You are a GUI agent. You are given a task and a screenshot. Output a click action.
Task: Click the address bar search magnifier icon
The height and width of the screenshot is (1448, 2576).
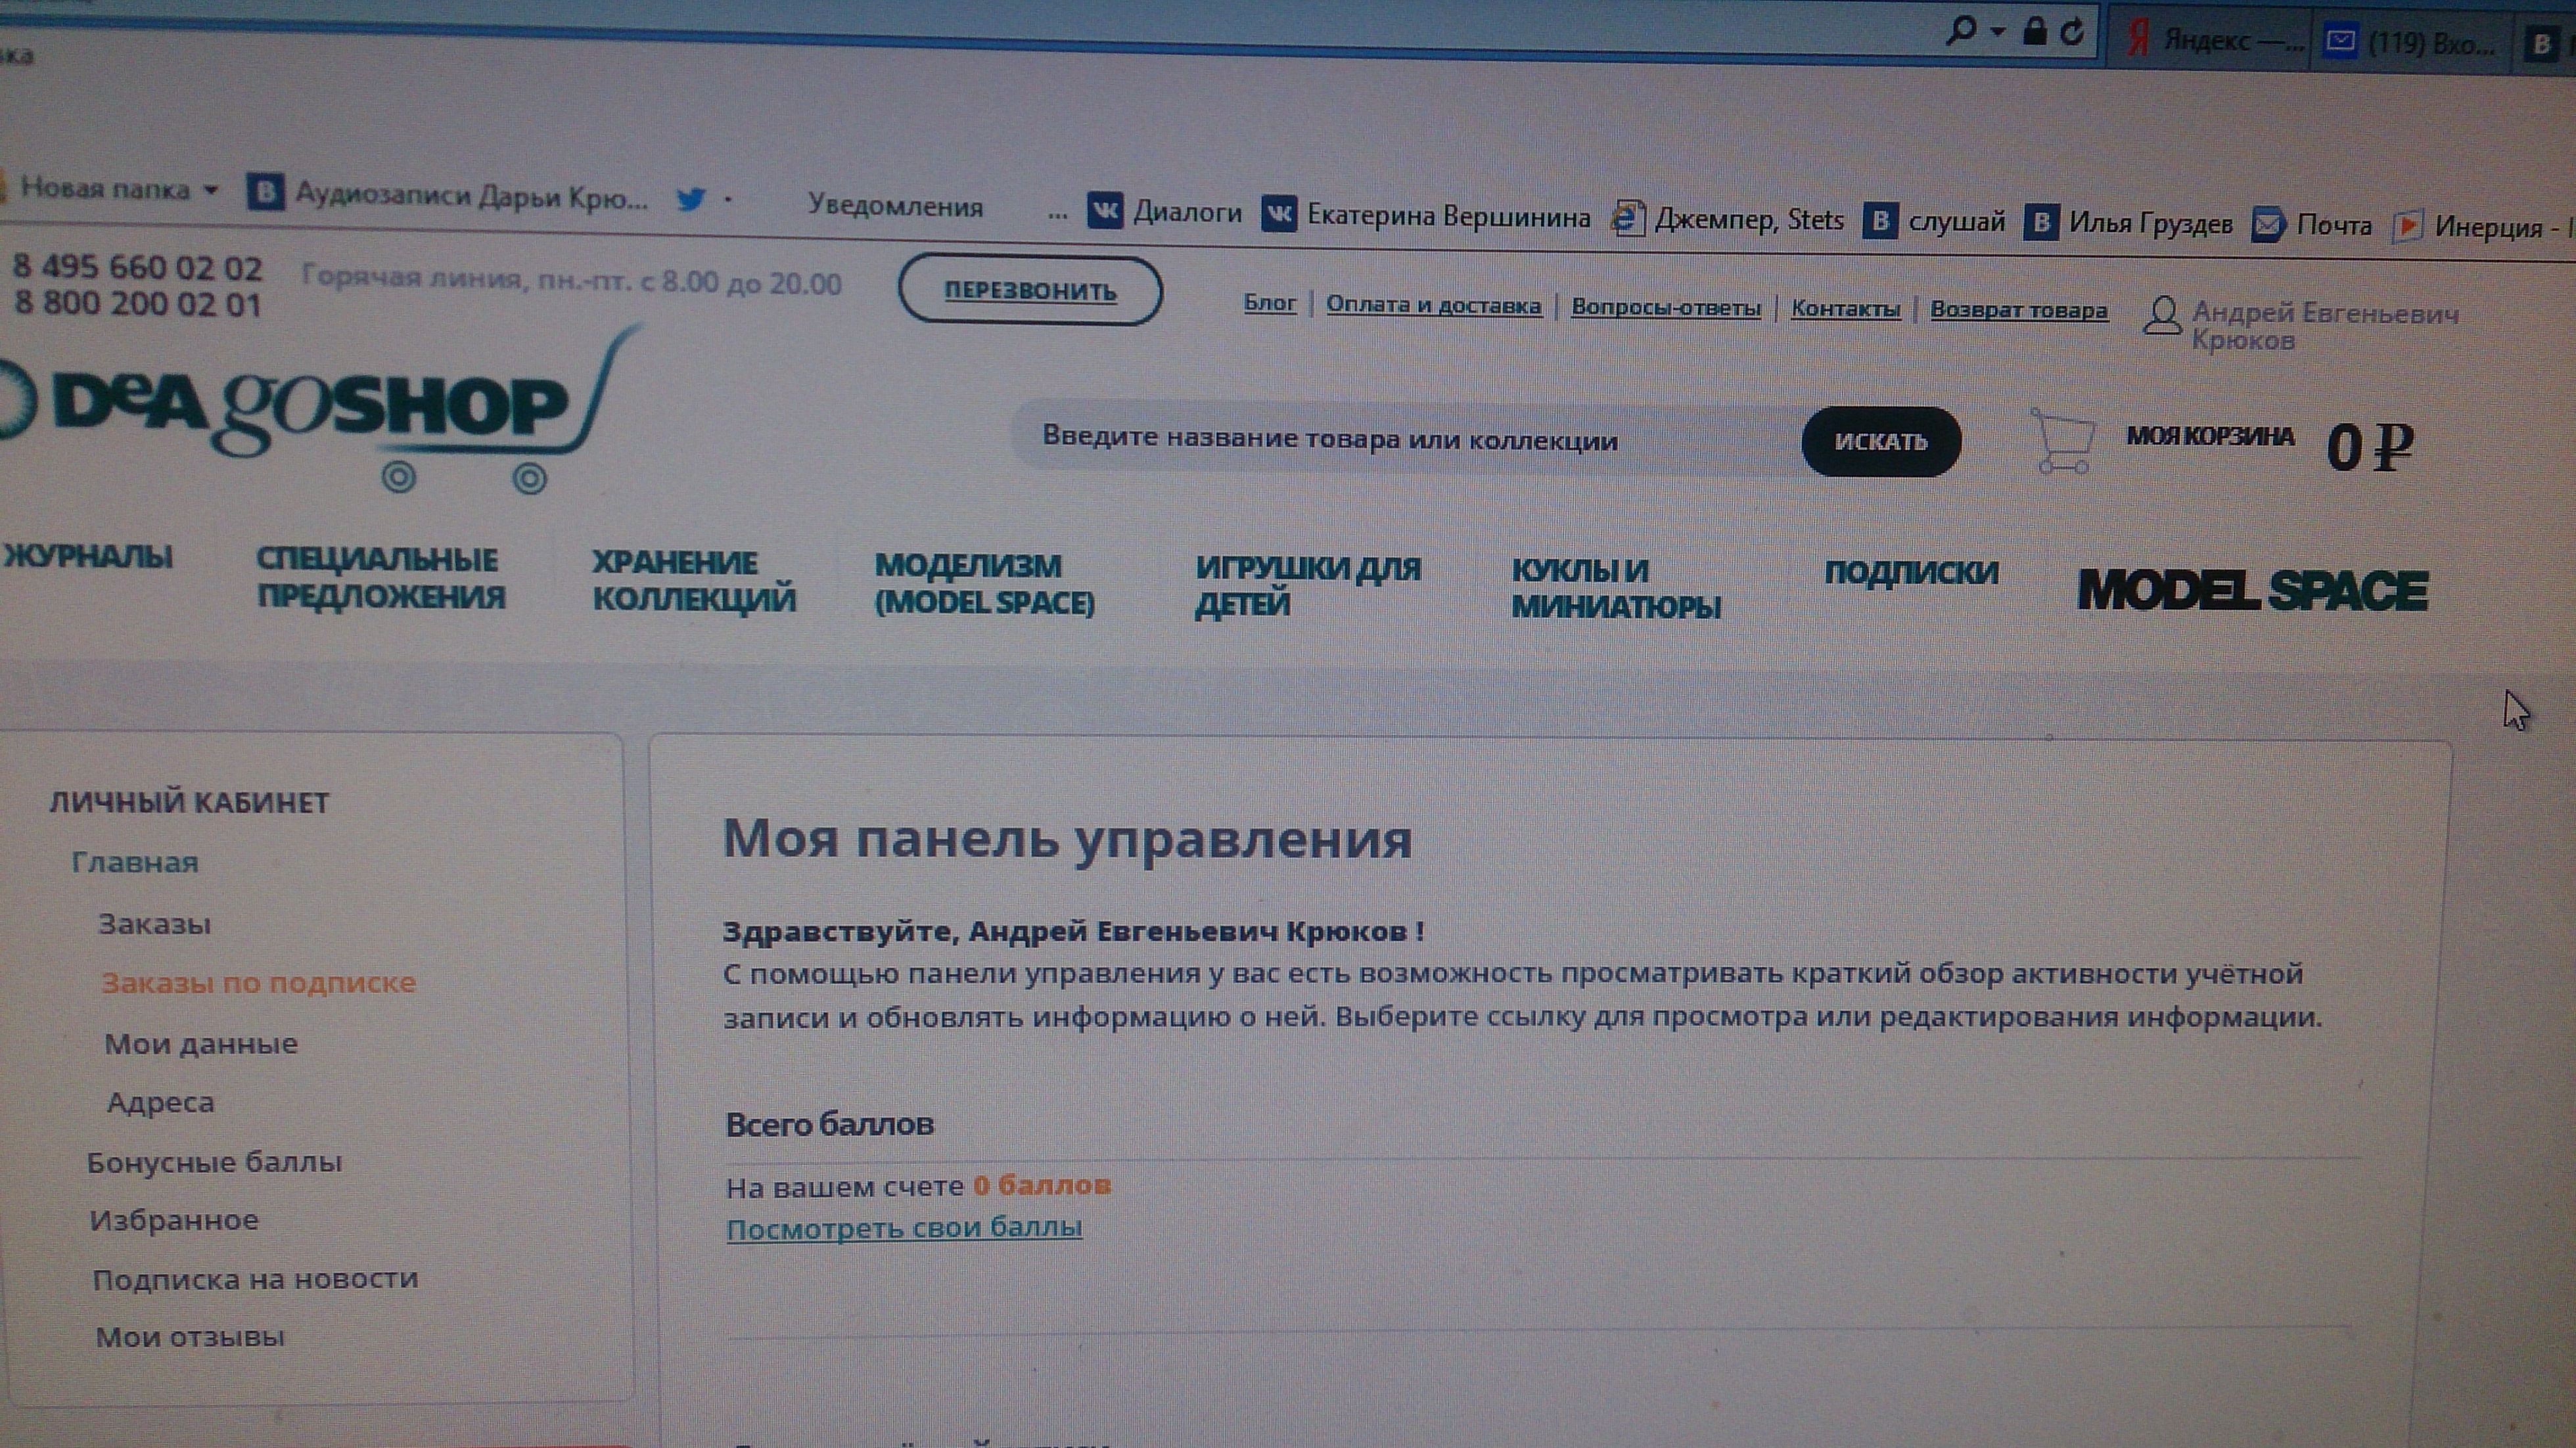(1961, 31)
